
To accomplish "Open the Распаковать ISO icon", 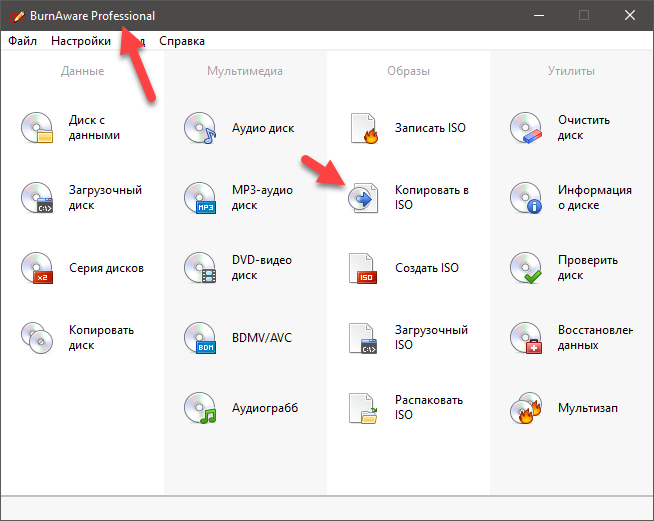I will (x=363, y=408).
